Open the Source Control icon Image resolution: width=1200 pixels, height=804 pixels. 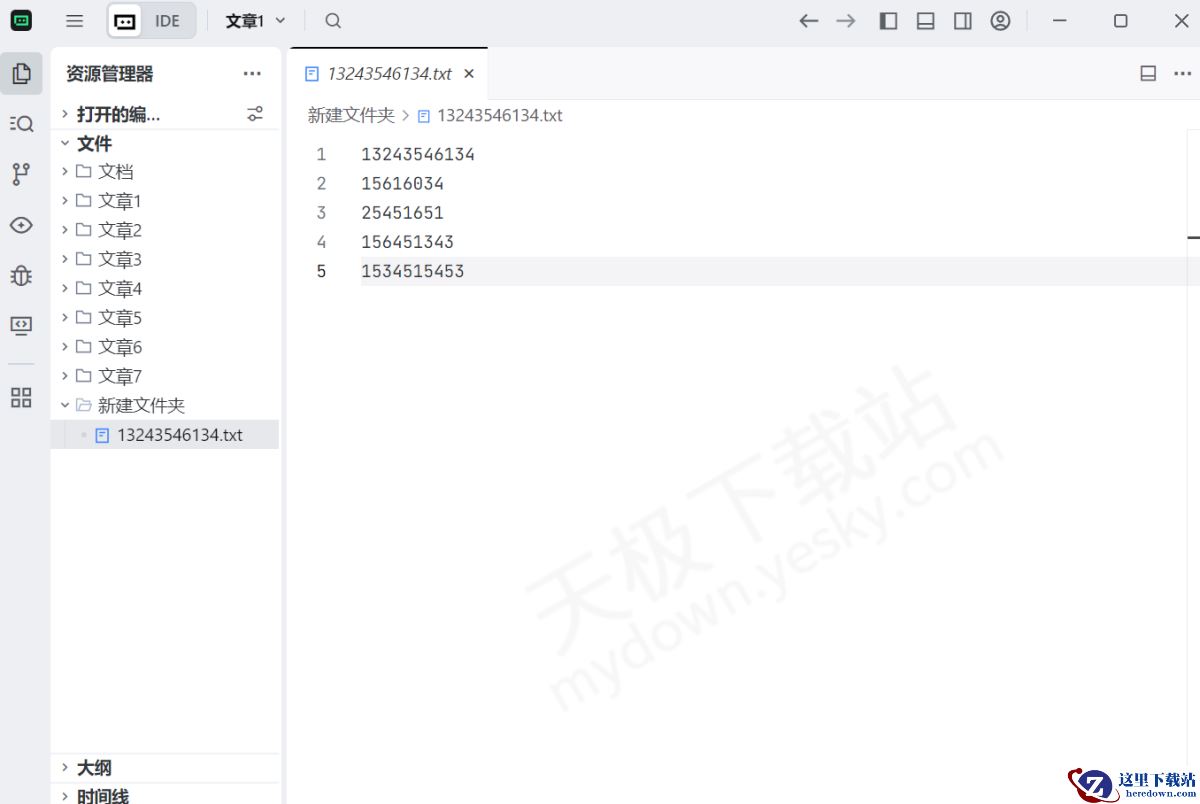coord(21,173)
